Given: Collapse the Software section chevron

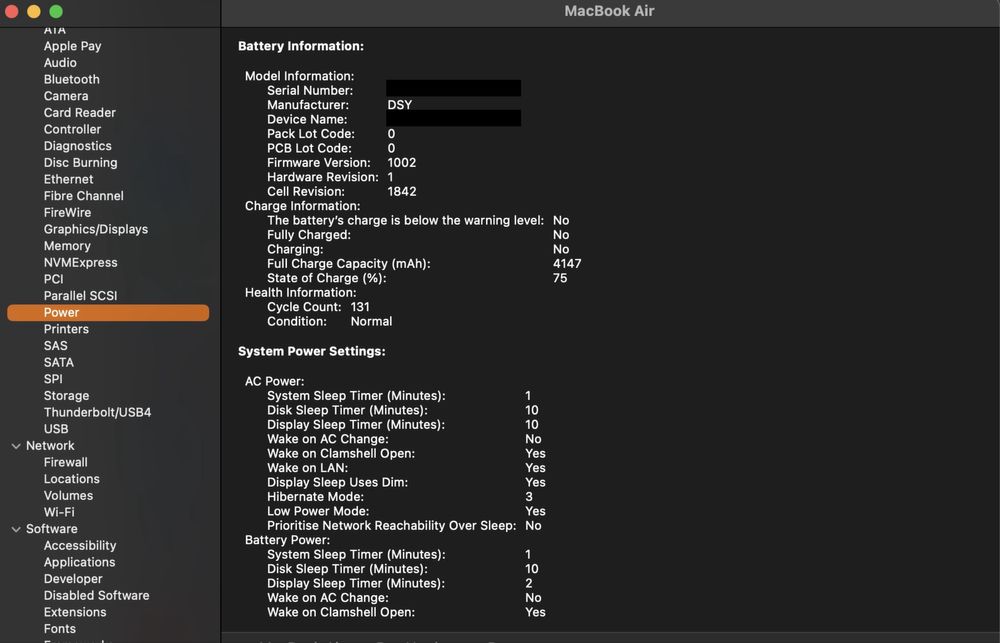Looking at the screenshot, I should 16,529.
